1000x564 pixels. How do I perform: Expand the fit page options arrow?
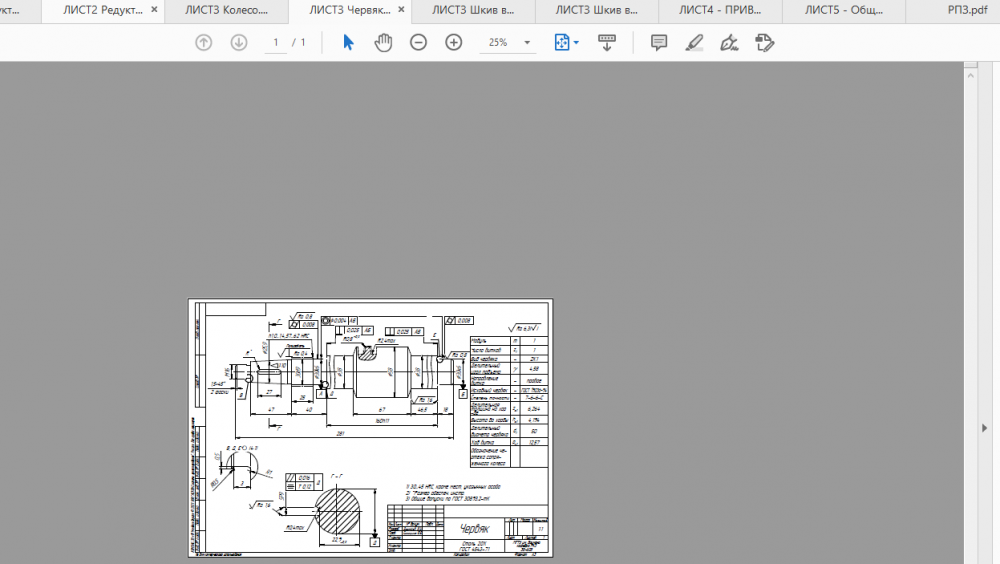pos(577,44)
